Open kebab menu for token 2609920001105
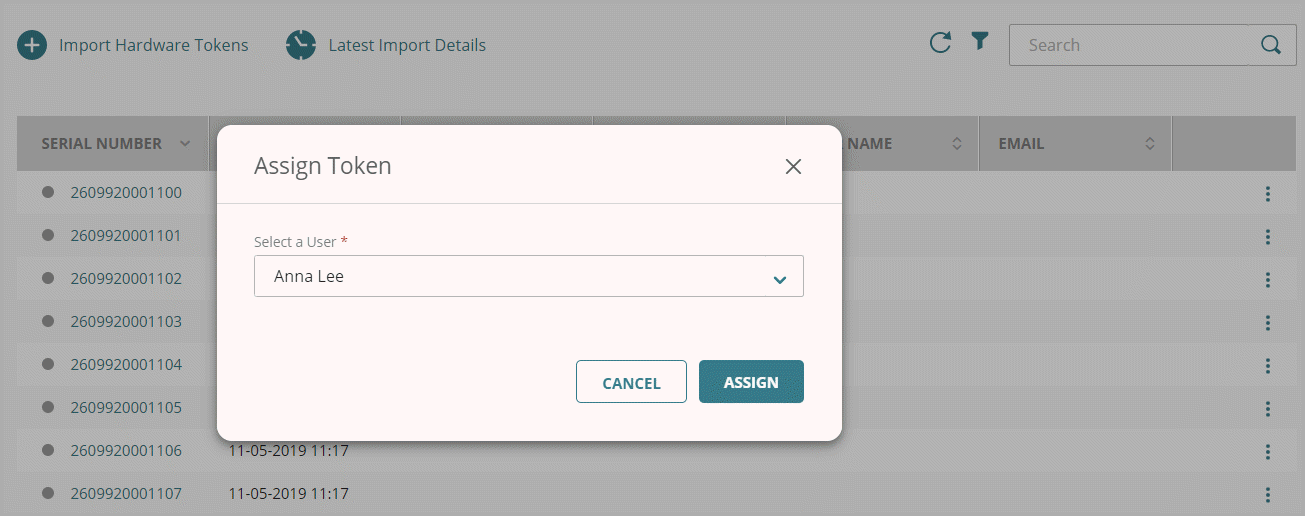1305x516 pixels. tap(1267, 408)
